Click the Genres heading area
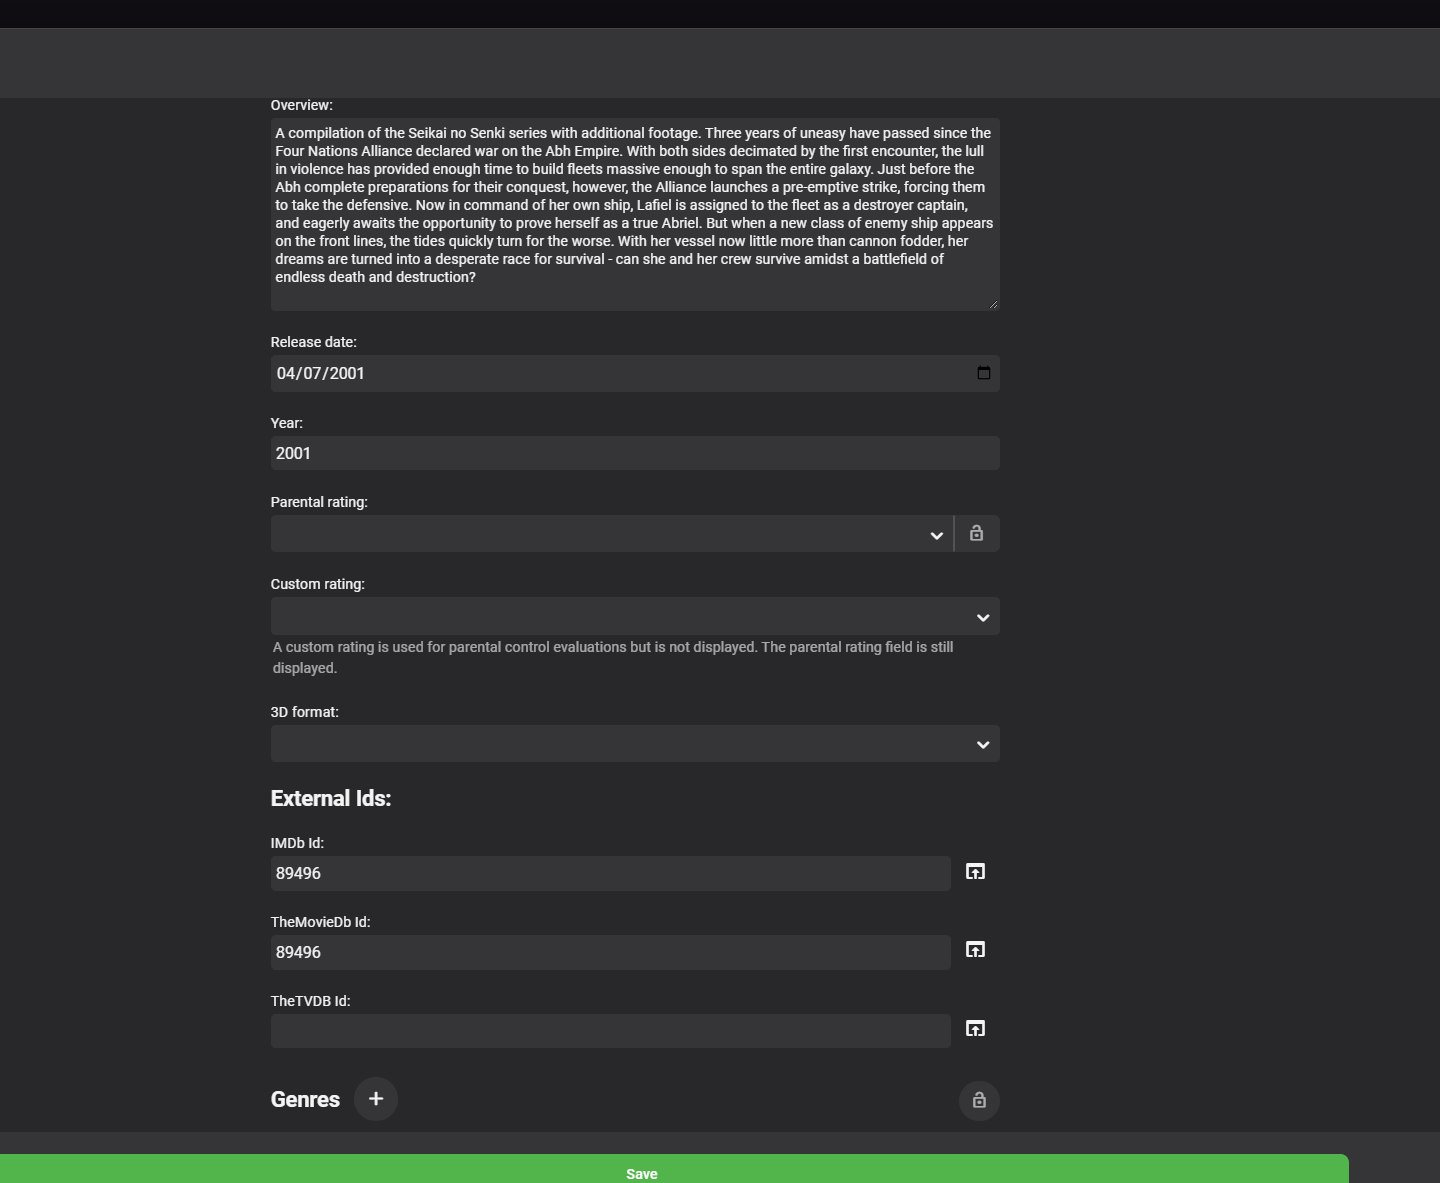Screen dimensions: 1440x1183 point(305,1099)
